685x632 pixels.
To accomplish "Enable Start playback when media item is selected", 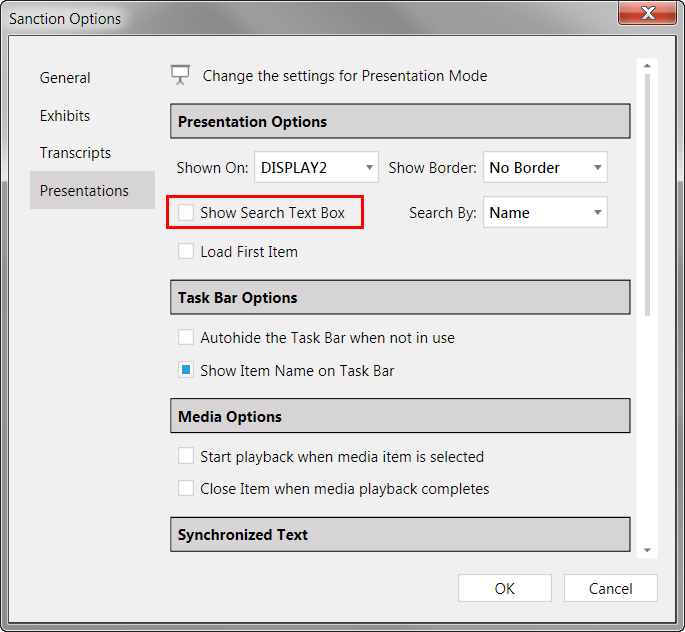I will [186, 456].
